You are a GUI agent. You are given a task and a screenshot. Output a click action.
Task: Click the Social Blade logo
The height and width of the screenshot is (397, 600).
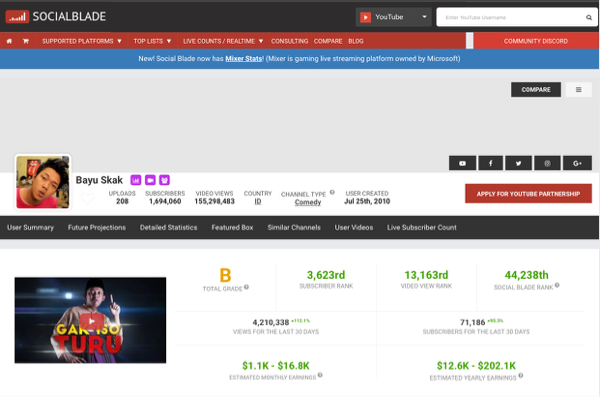[55, 16]
